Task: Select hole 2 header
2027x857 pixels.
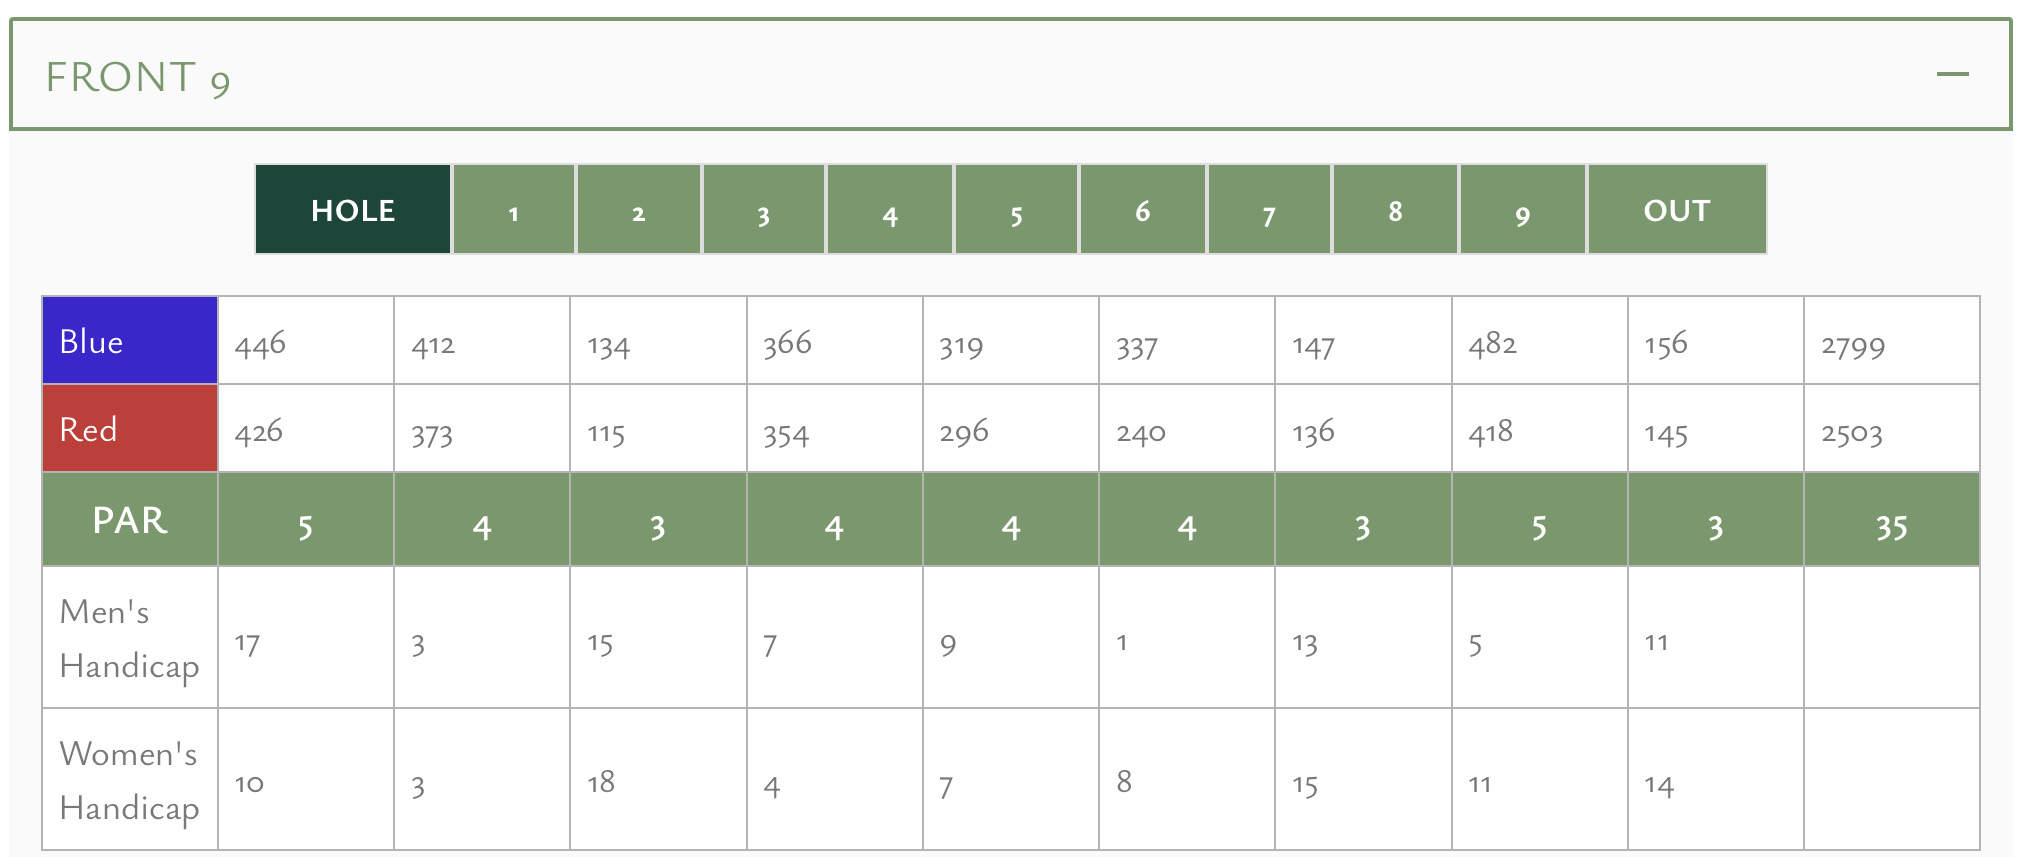Action: coord(639,209)
